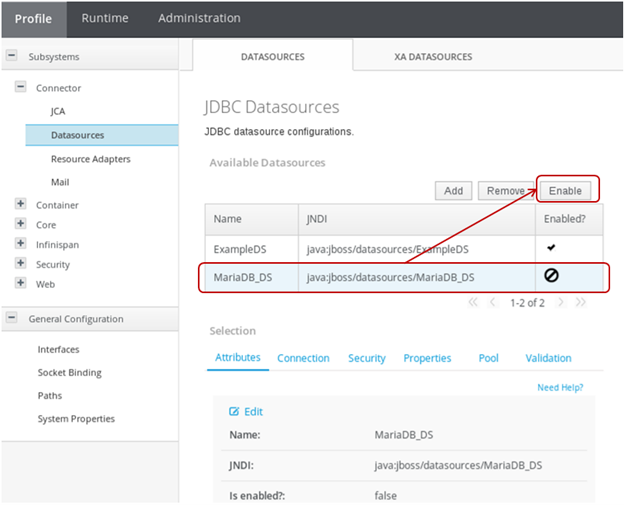Collapse the Connector tree node
Screen dimensions: 624x505
click(x=20, y=88)
